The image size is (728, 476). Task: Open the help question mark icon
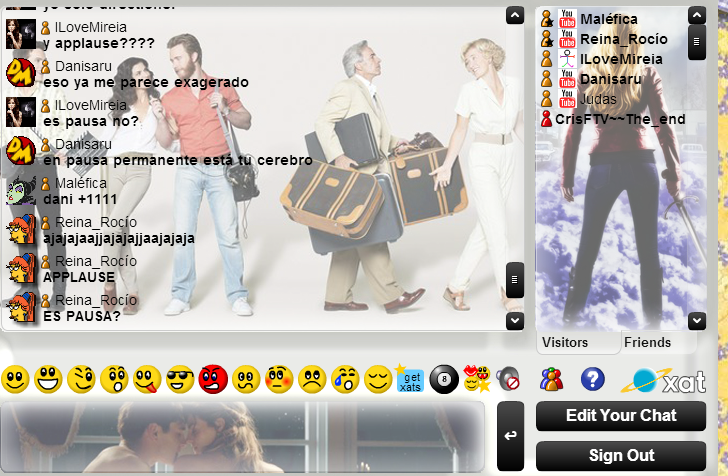coord(593,379)
